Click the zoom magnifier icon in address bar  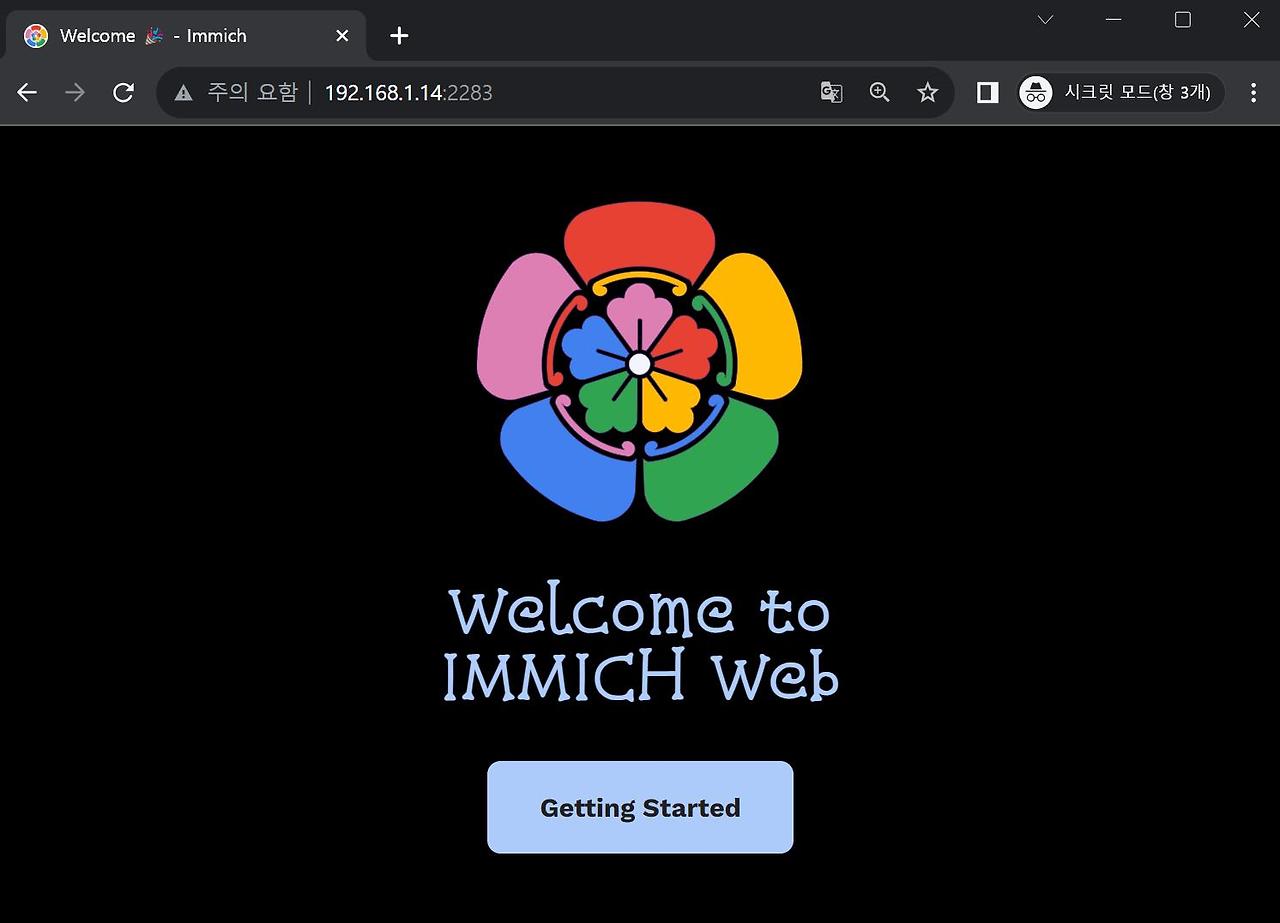(x=879, y=93)
